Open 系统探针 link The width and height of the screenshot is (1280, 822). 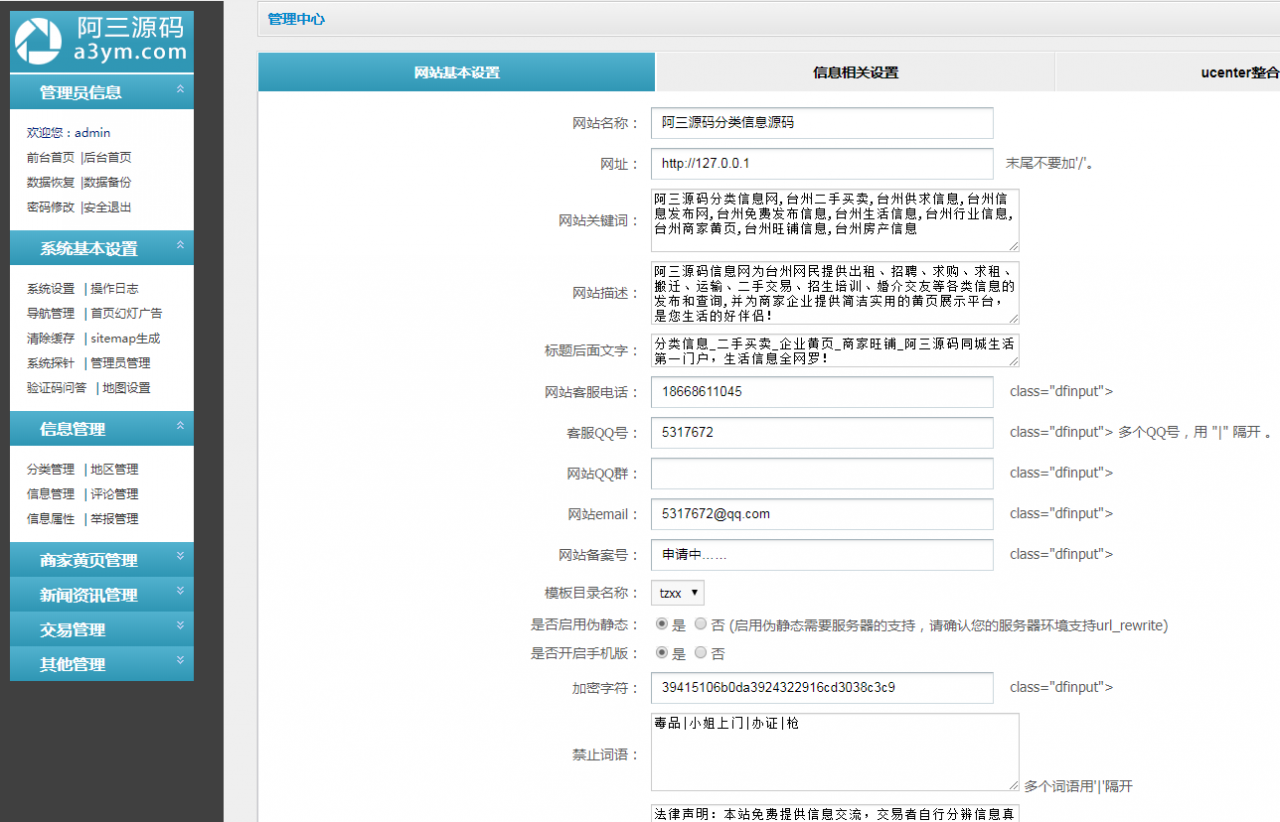(51, 363)
